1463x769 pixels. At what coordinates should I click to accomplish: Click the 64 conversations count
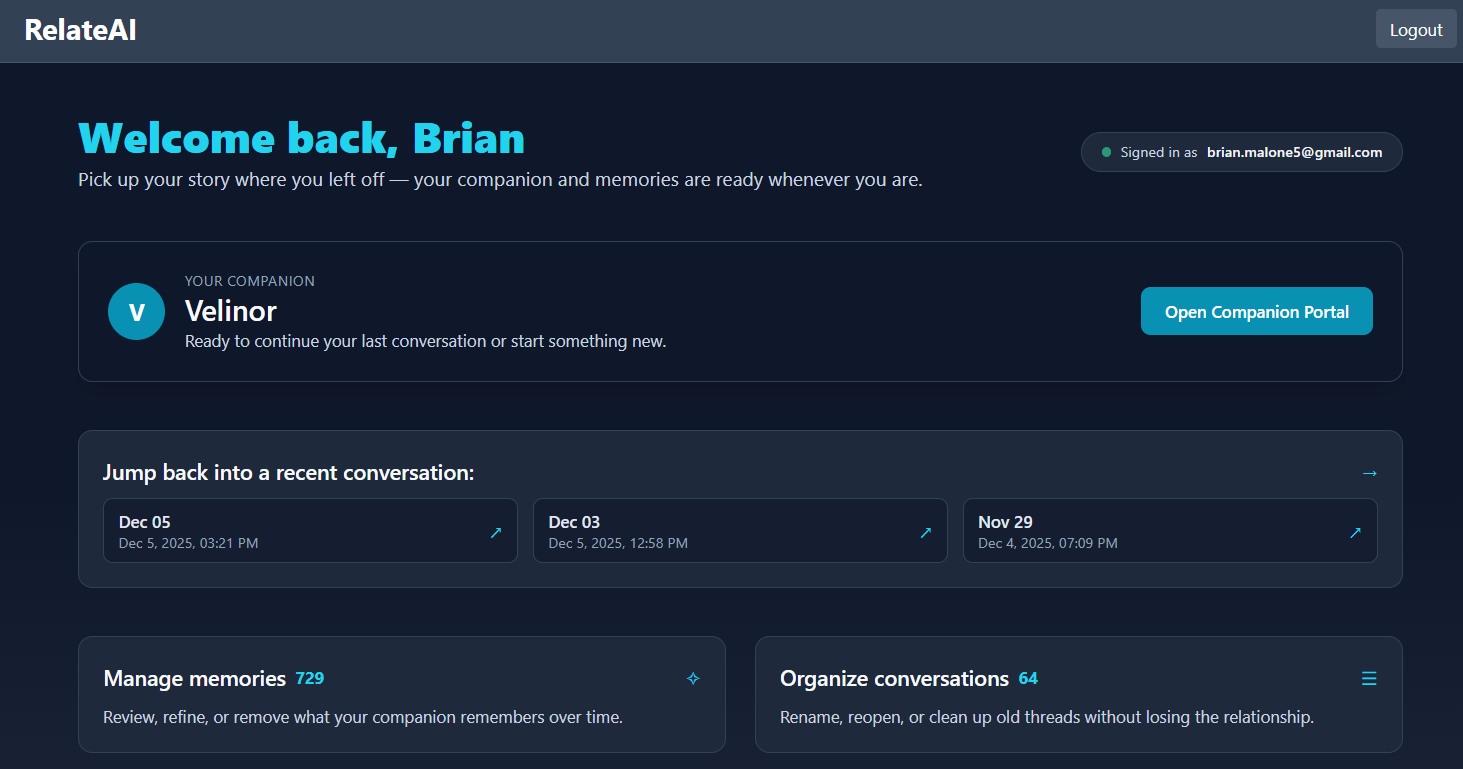pyautogui.click(x=1028, y=678)
